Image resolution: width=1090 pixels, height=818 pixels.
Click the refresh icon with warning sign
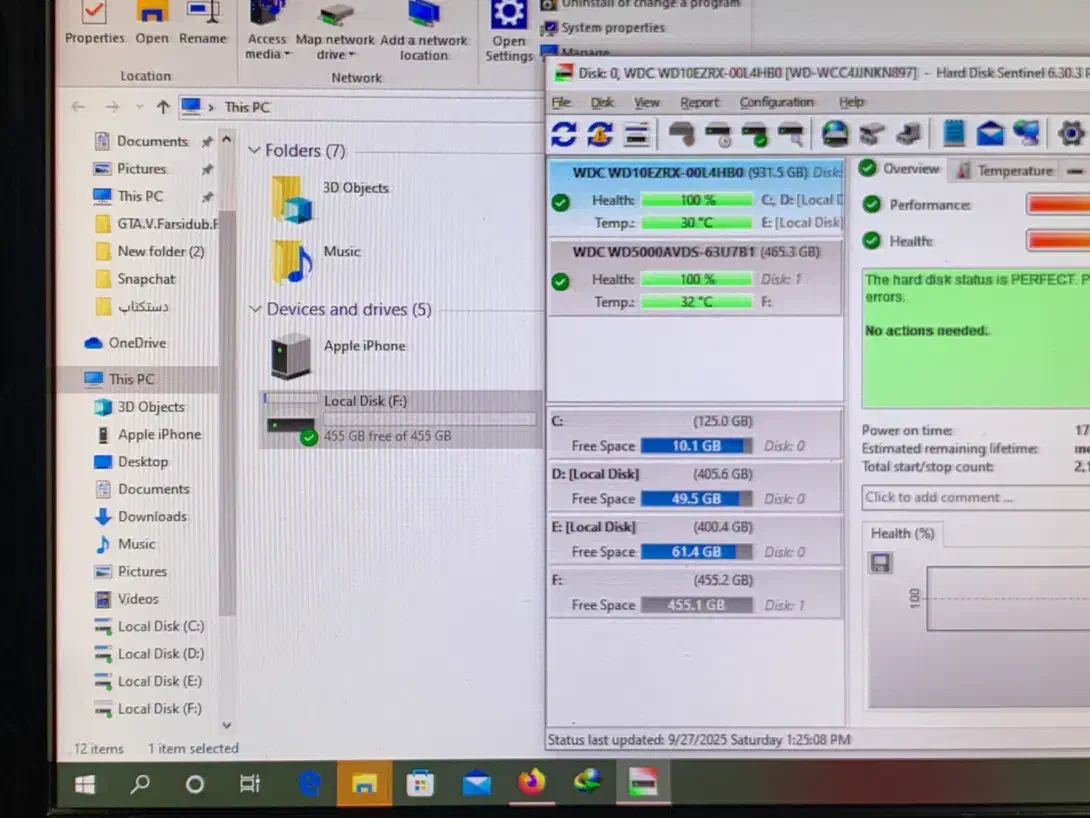tap(600, 133)
